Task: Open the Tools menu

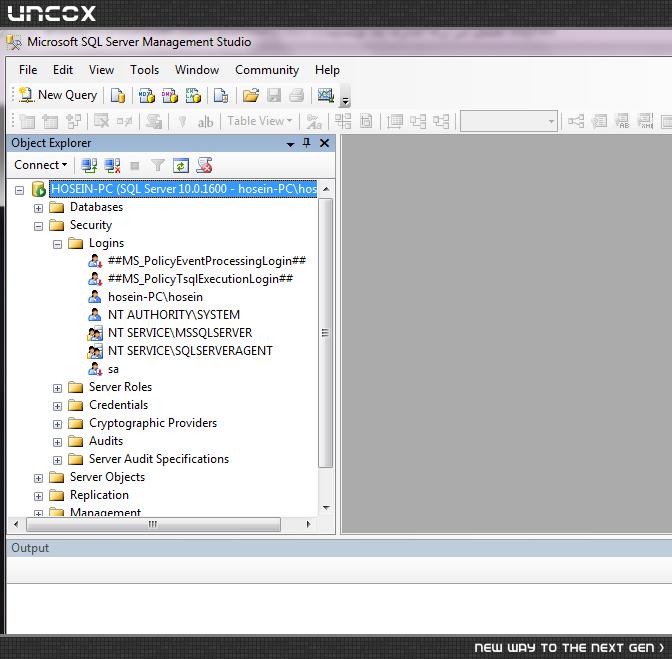Action: coord(144,70)
